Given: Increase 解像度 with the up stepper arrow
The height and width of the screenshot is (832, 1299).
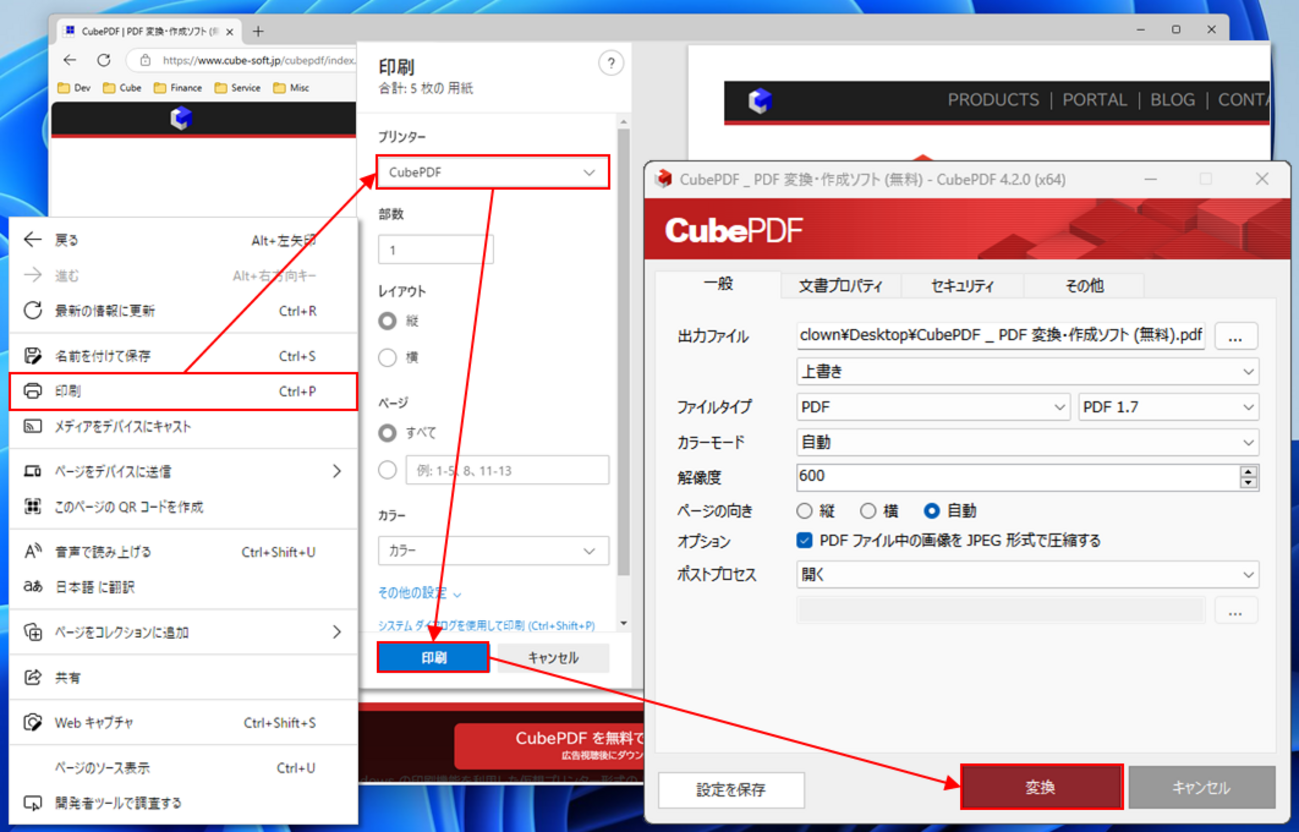Looking at the screenshot, I should [1248, 472].
